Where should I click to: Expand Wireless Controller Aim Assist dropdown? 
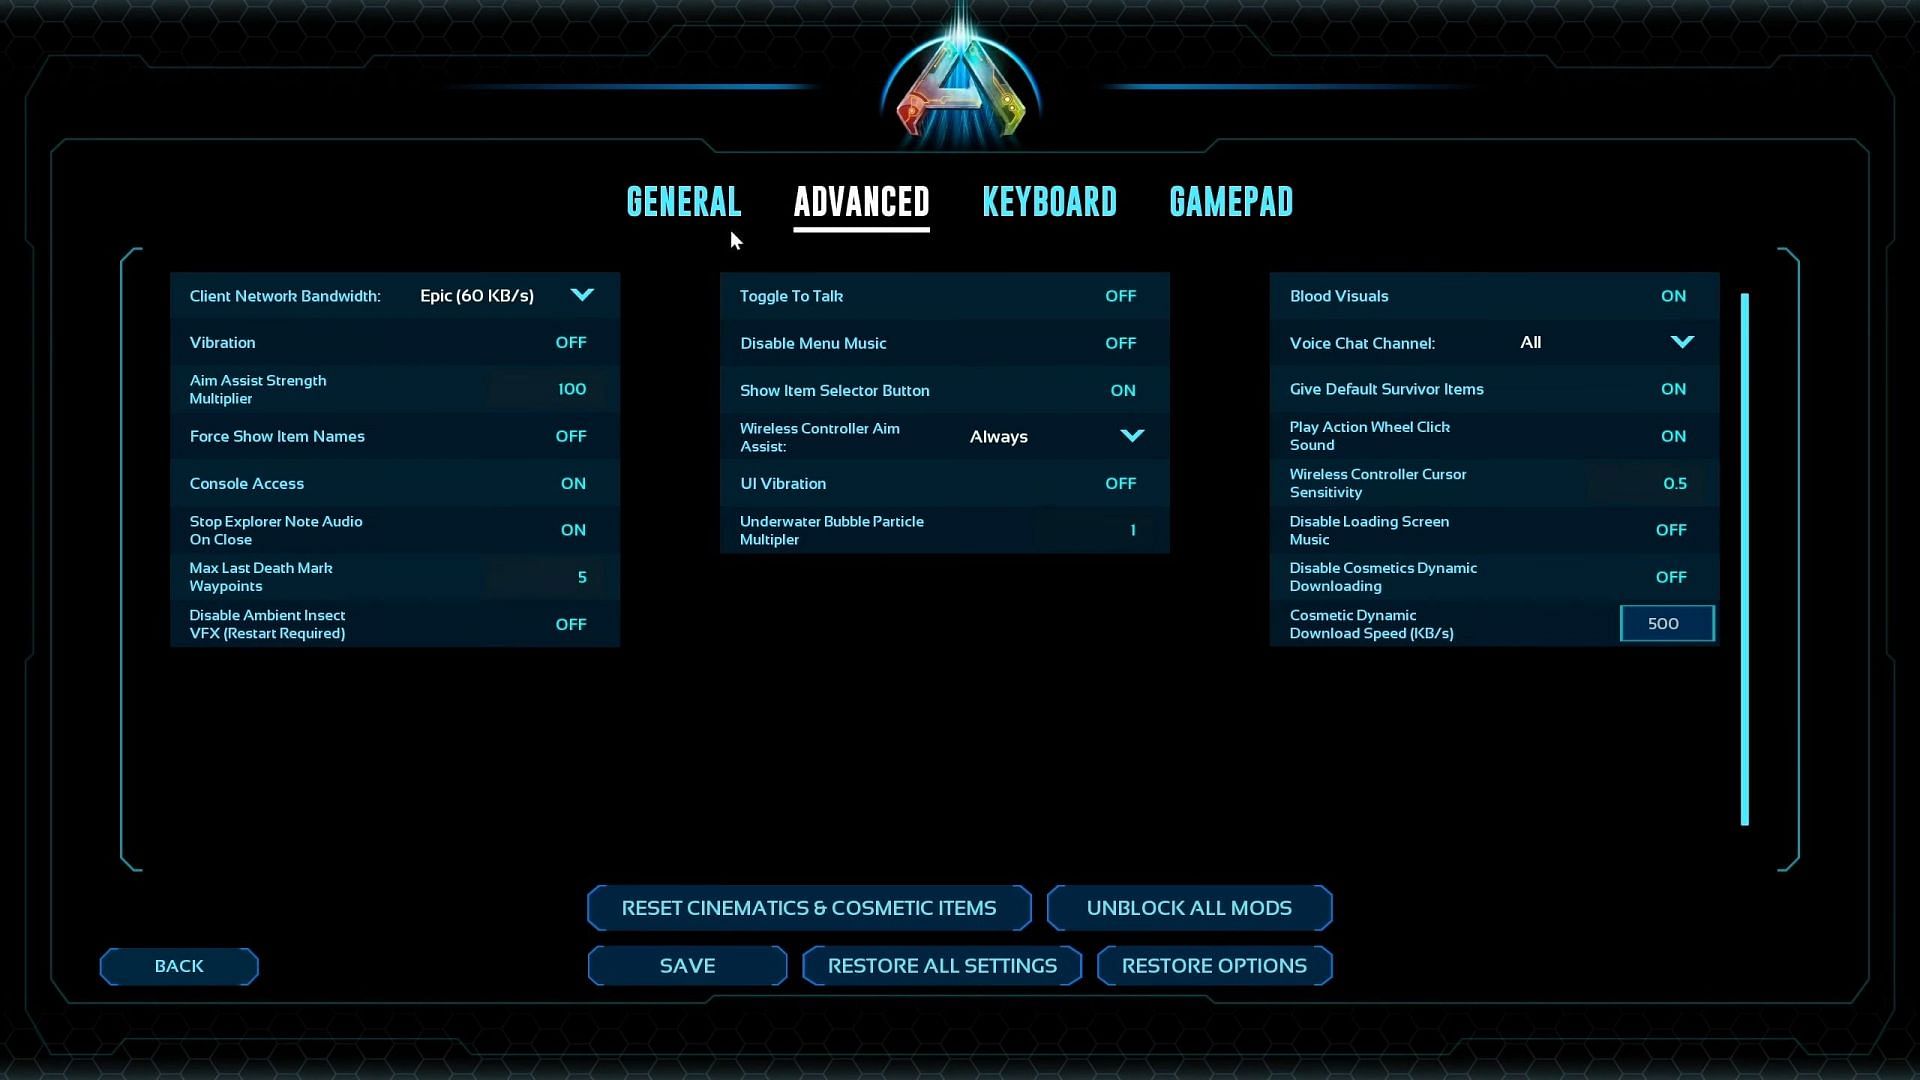click(x=1131, y=436)
